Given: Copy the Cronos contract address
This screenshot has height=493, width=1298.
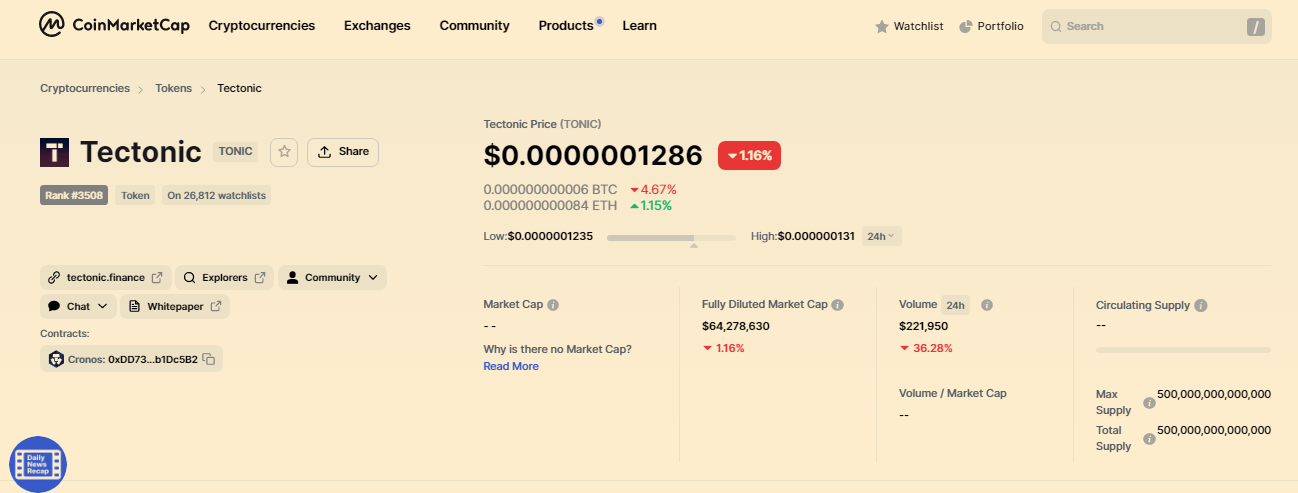Looking at the screenshot, I should (209, 359).
